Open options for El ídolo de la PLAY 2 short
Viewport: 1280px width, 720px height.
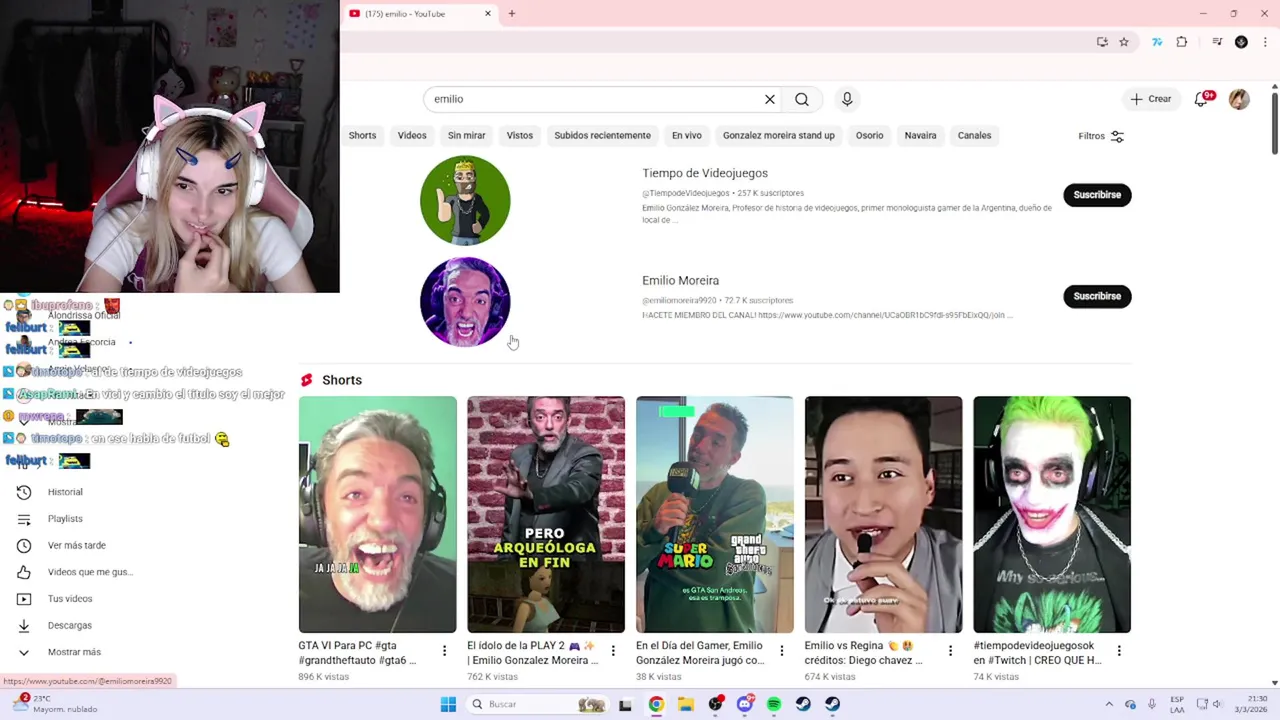[613, 651]
